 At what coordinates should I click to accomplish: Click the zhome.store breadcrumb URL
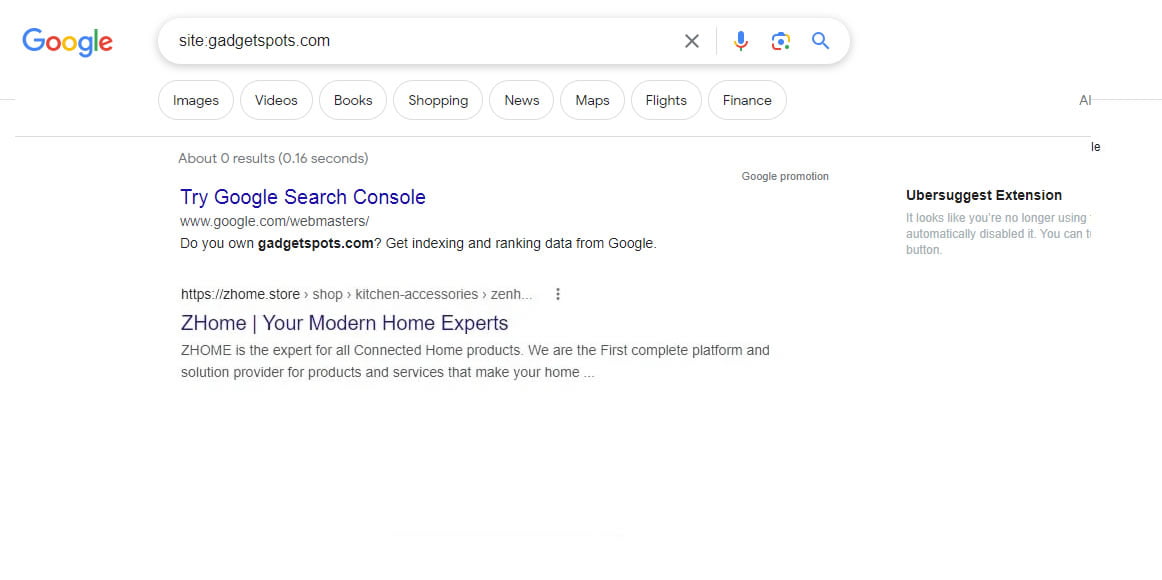(x=356, y=294)
